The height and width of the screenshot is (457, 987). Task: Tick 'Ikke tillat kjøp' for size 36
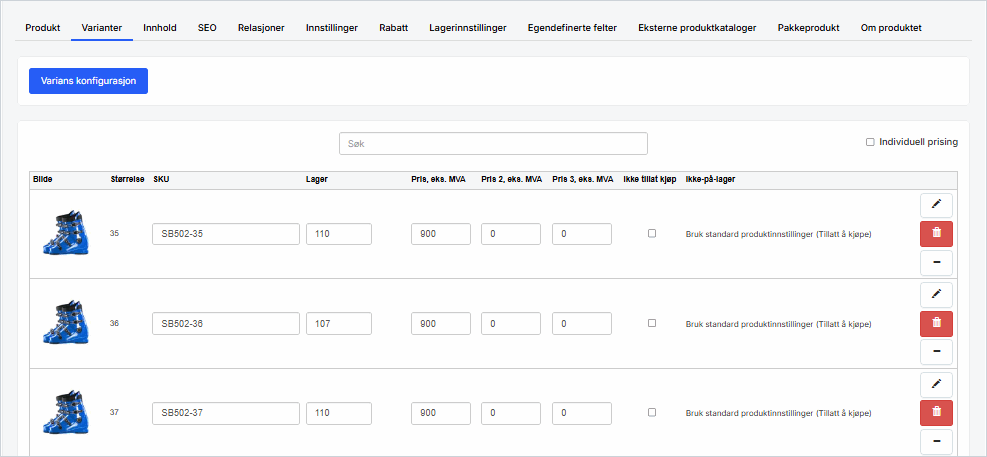652,323
